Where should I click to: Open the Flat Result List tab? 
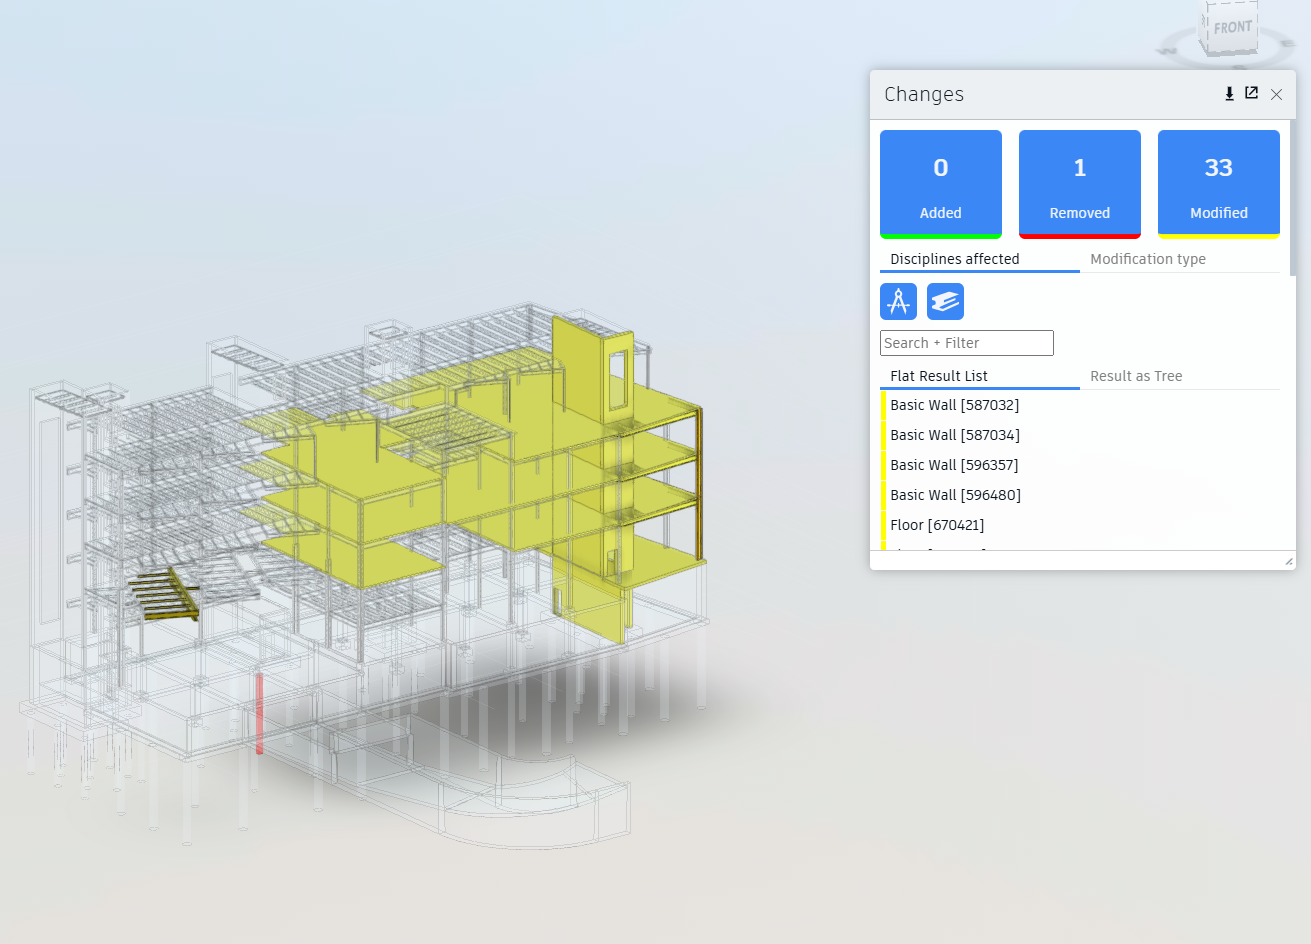point(938,376)
